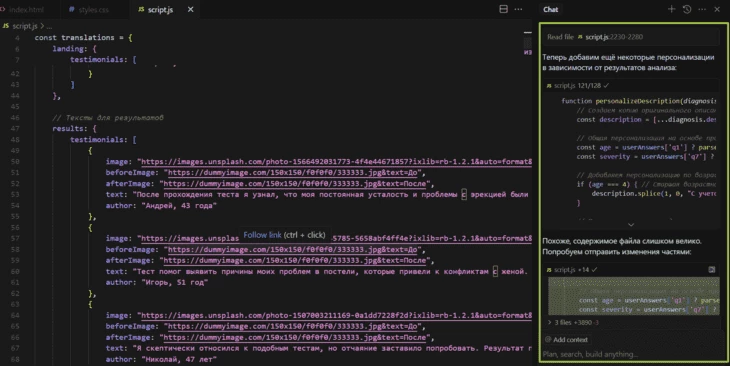
Task: Open the Chat tab label
Action: click(x=550, y=9)
